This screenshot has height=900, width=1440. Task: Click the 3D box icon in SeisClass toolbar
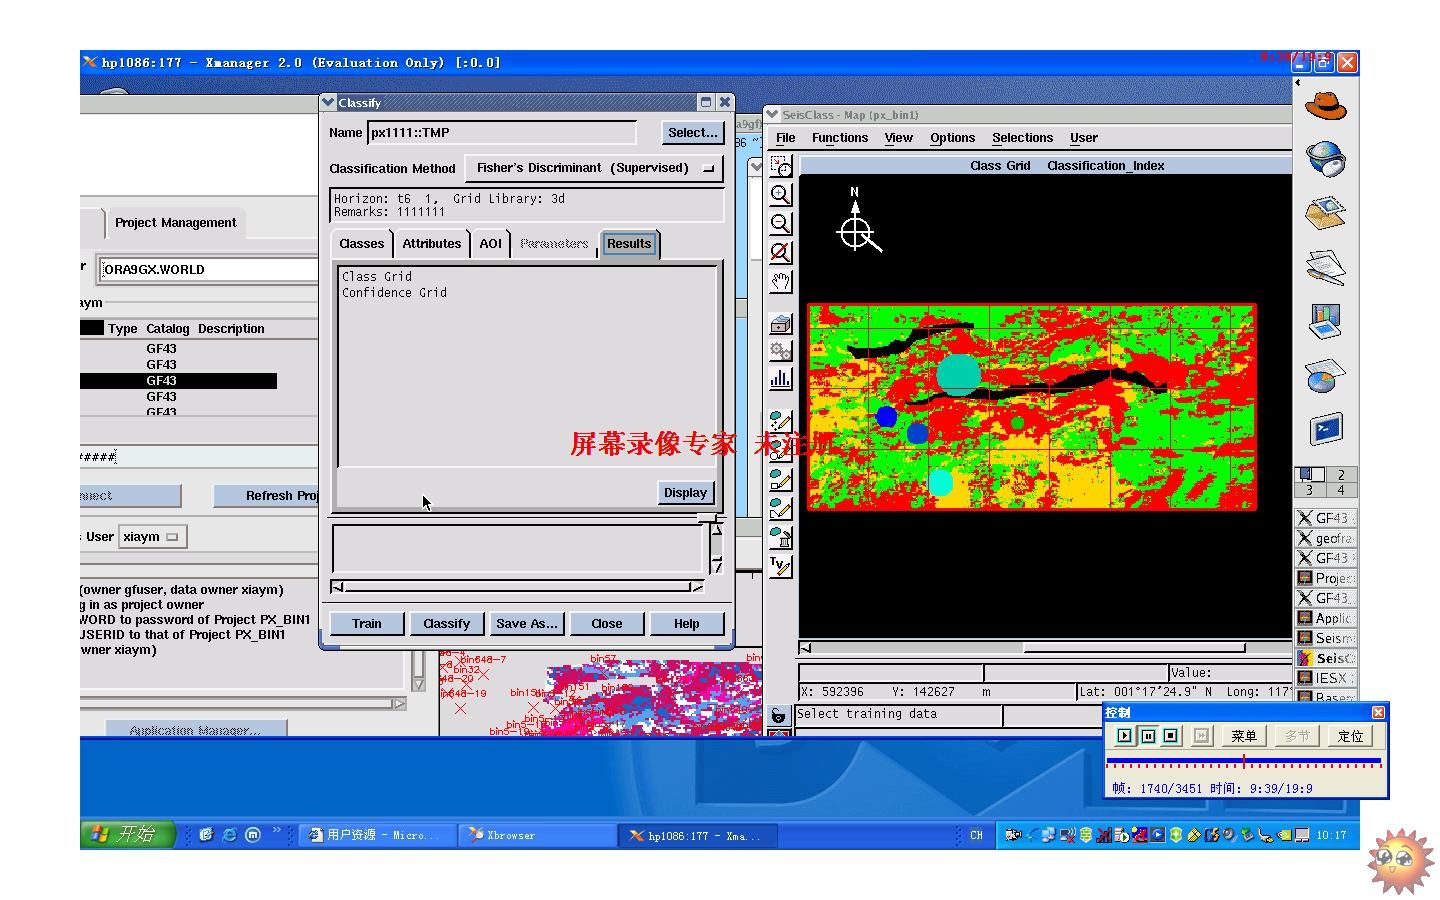(x=781, y=323)
